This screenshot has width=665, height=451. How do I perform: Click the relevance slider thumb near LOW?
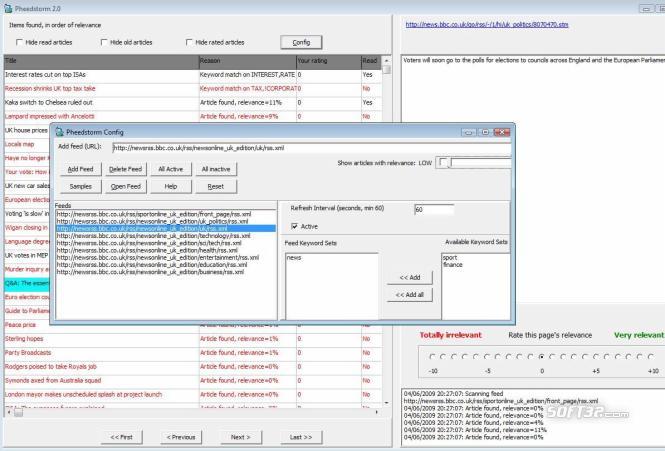click(444, 162)
